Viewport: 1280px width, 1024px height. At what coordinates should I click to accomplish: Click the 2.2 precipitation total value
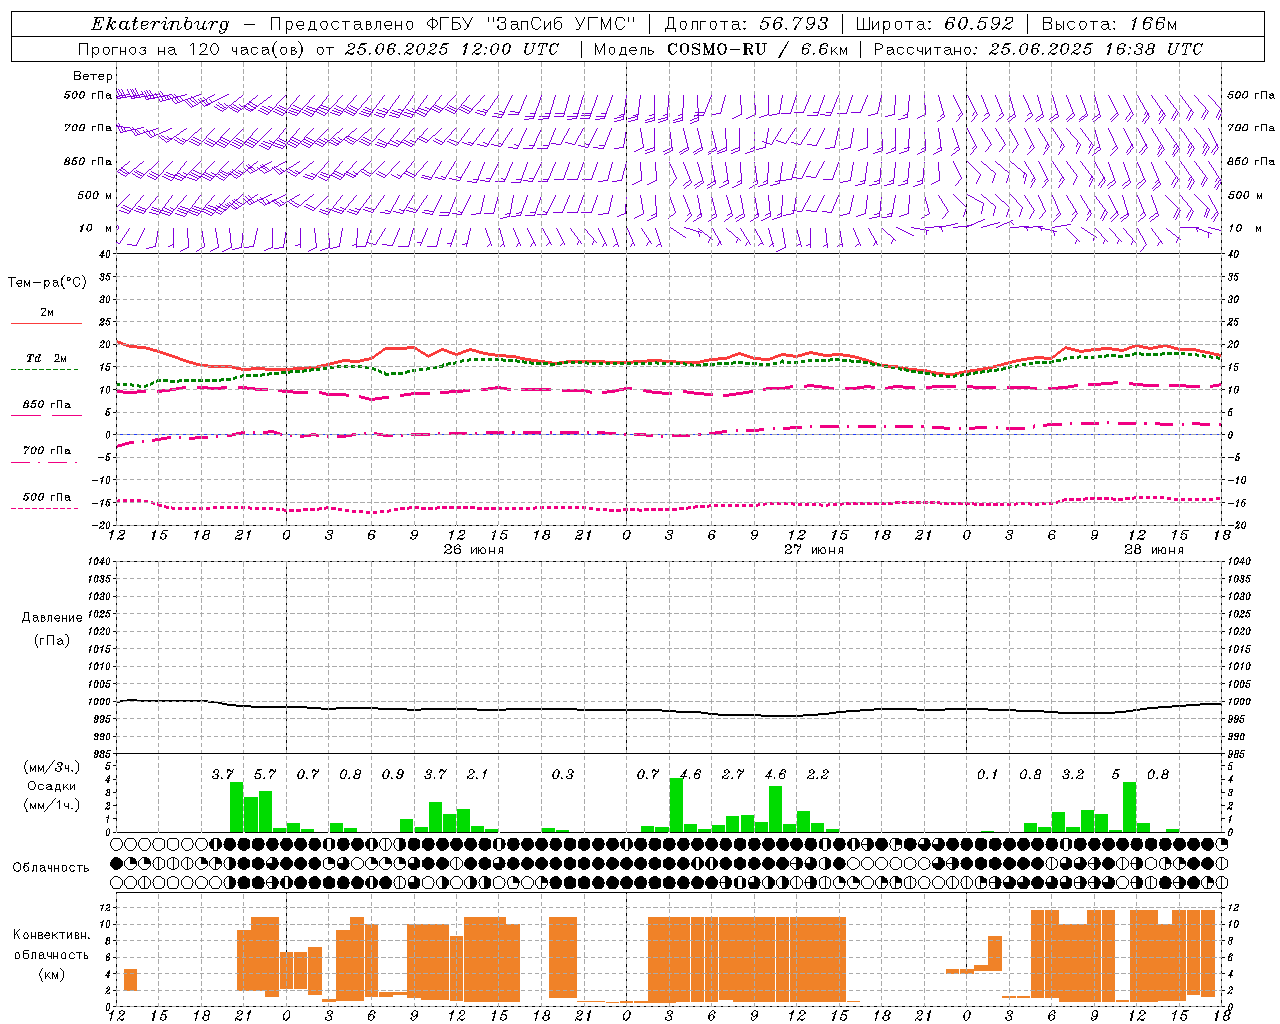[817, 774]
